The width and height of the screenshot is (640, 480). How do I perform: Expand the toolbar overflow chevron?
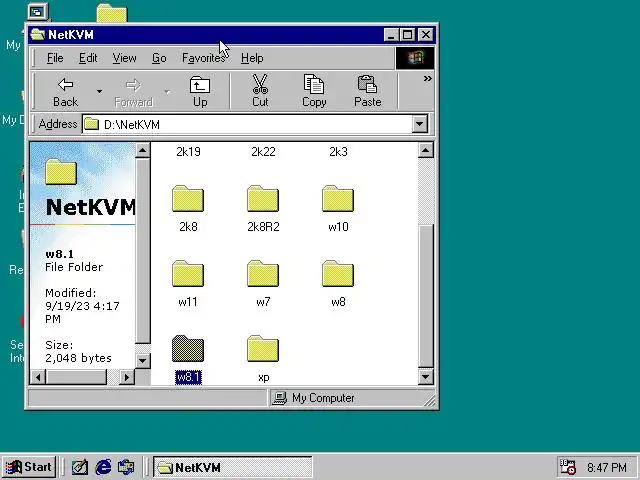click(427, 78)
